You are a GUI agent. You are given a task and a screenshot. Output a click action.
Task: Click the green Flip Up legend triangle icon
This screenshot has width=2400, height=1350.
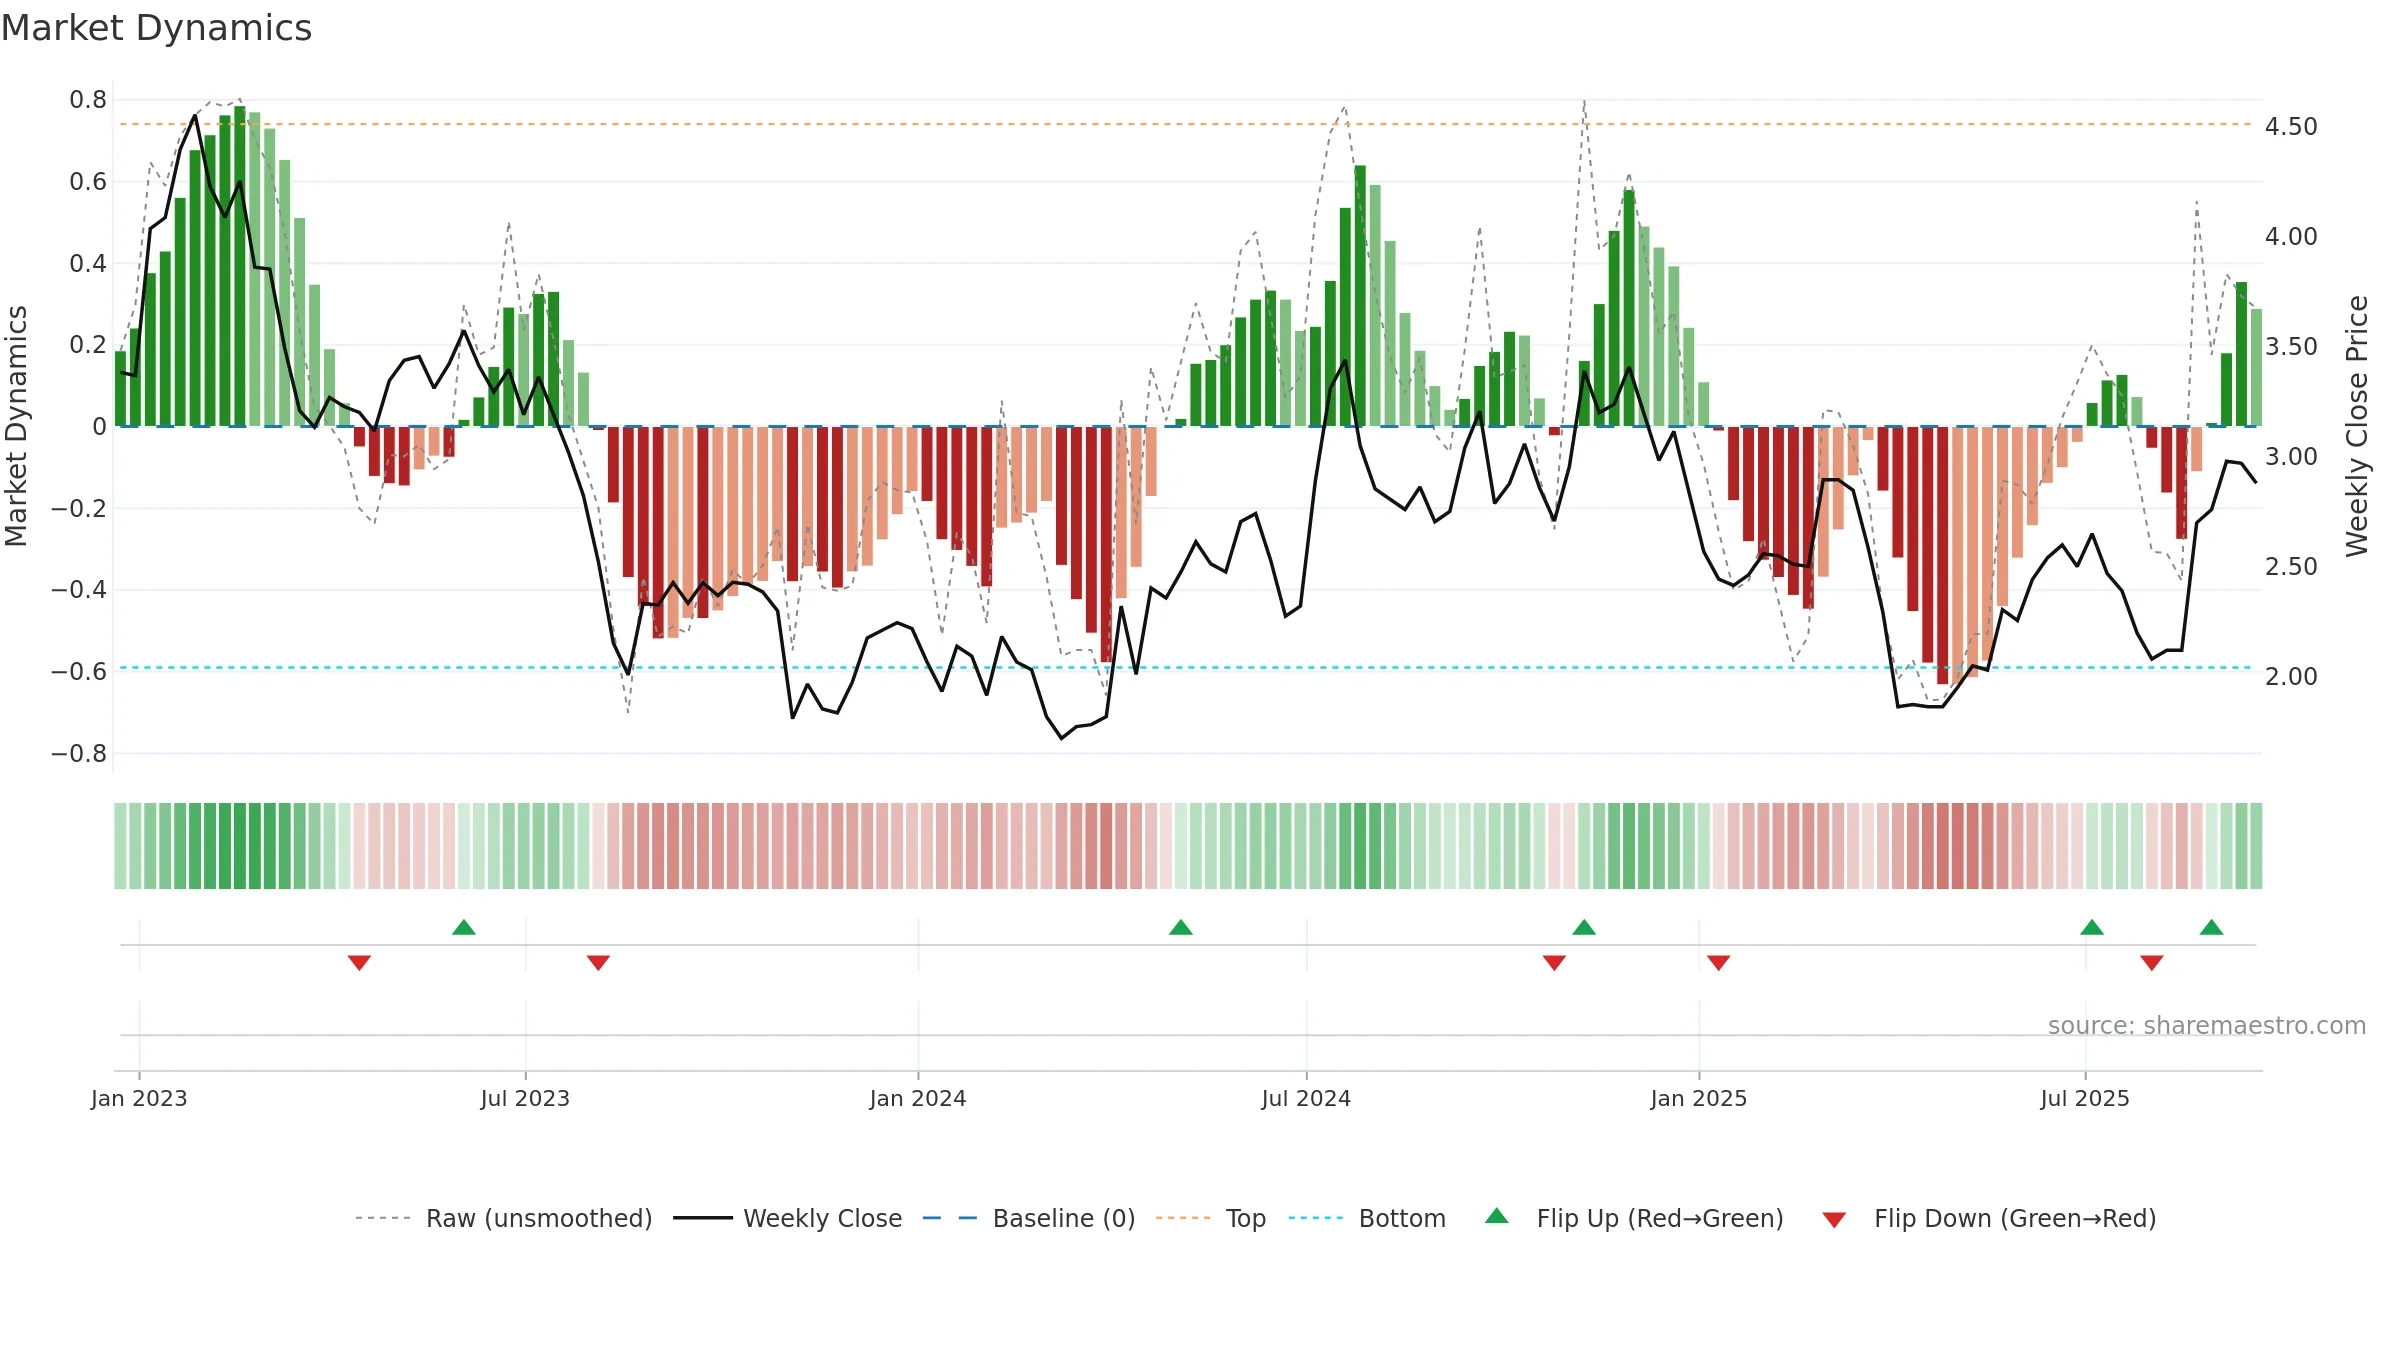tap(1497, 1216)
